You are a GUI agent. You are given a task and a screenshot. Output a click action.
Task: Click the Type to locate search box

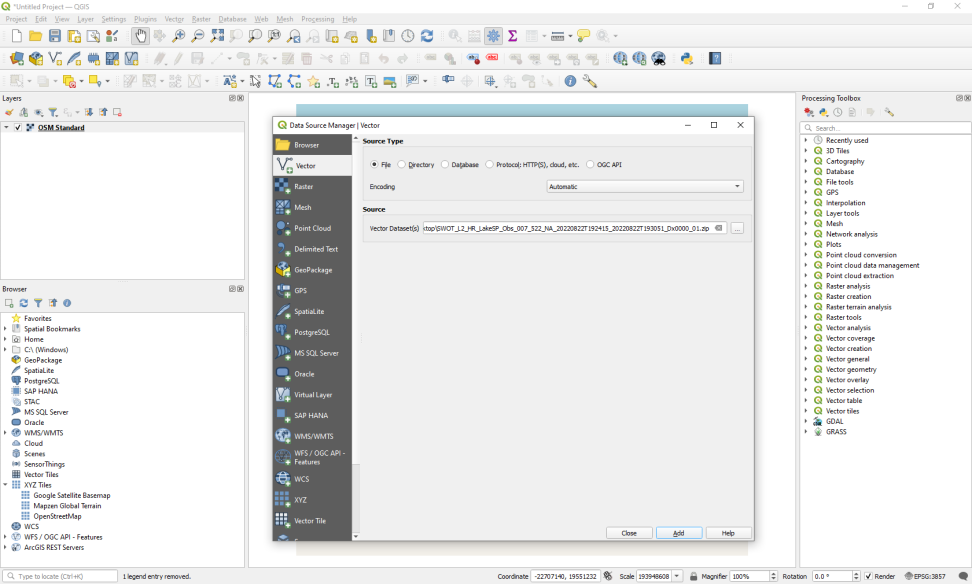pyautogui.click(x=60, y=576)
